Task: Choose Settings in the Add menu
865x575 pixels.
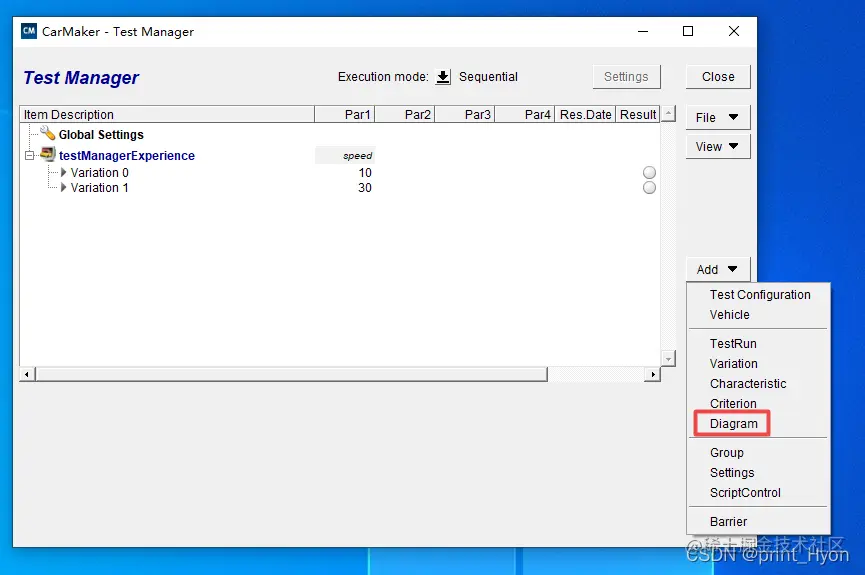Action: (731, 473)
